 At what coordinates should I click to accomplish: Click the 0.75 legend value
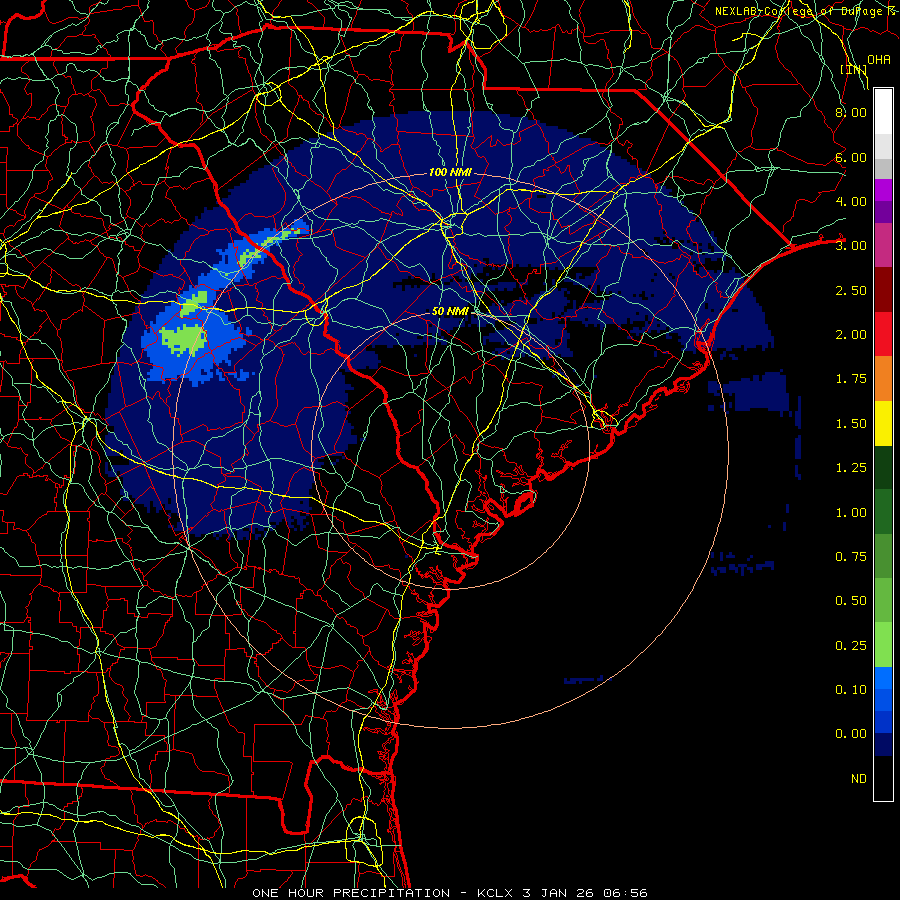point(851,557)
